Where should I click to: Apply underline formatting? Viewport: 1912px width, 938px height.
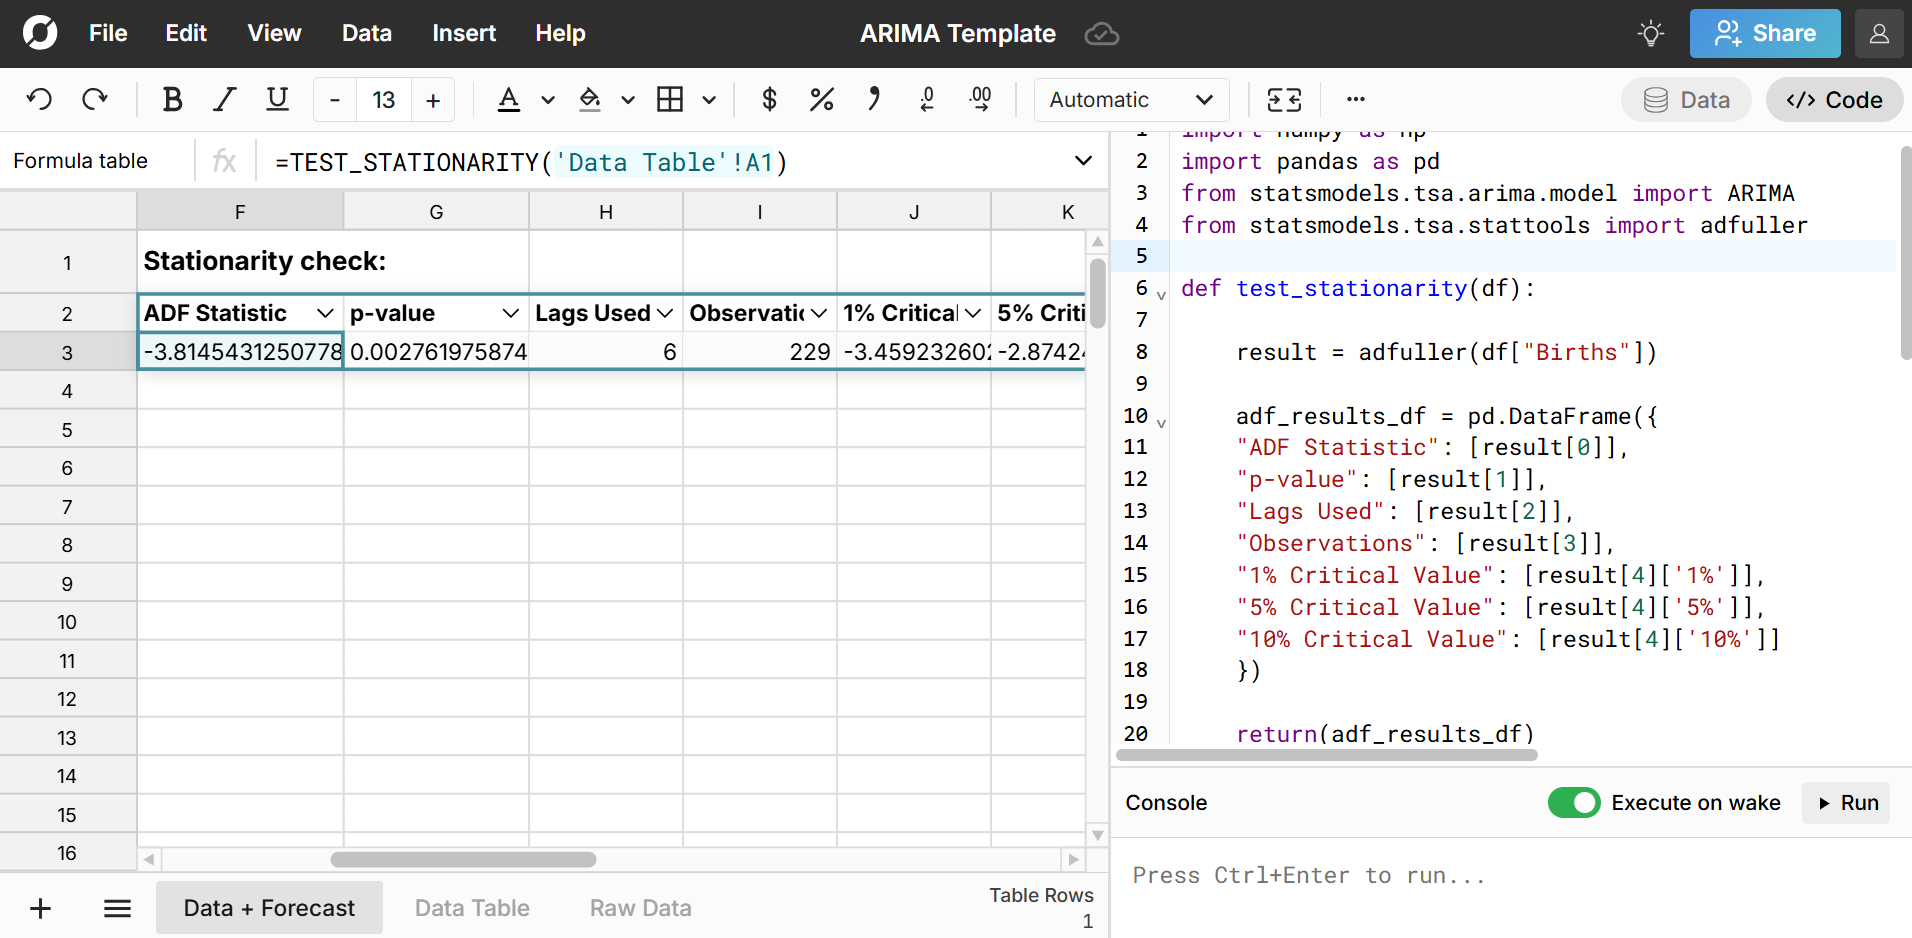(x=277, y=99)
